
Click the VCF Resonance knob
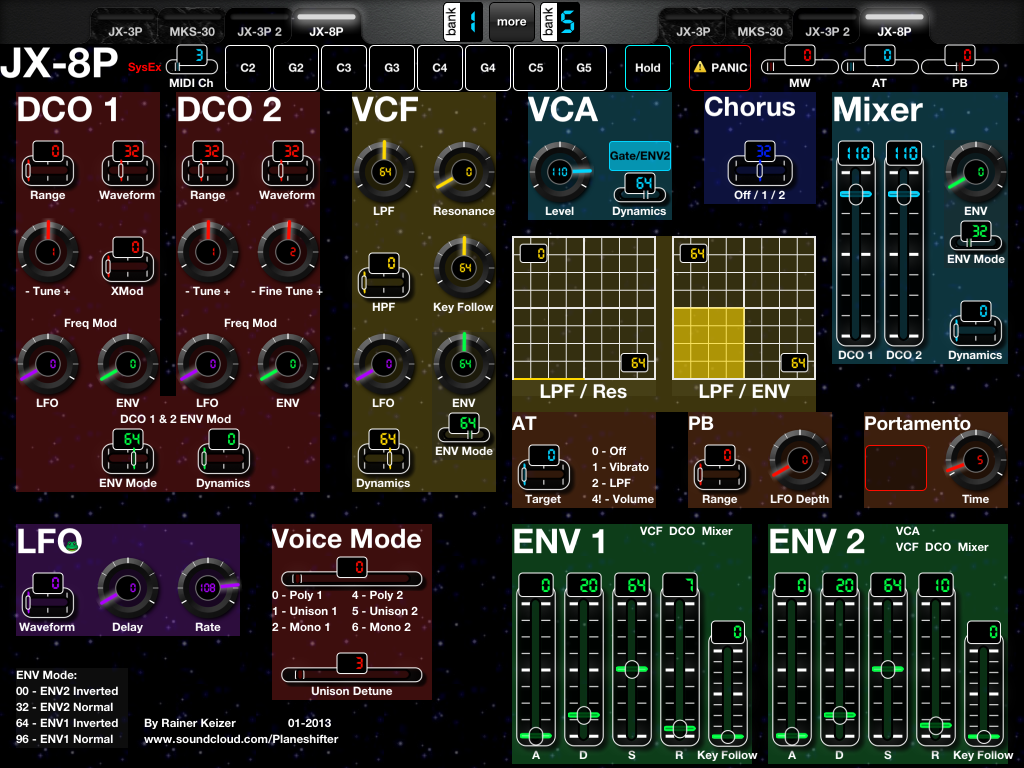[464, 172]
